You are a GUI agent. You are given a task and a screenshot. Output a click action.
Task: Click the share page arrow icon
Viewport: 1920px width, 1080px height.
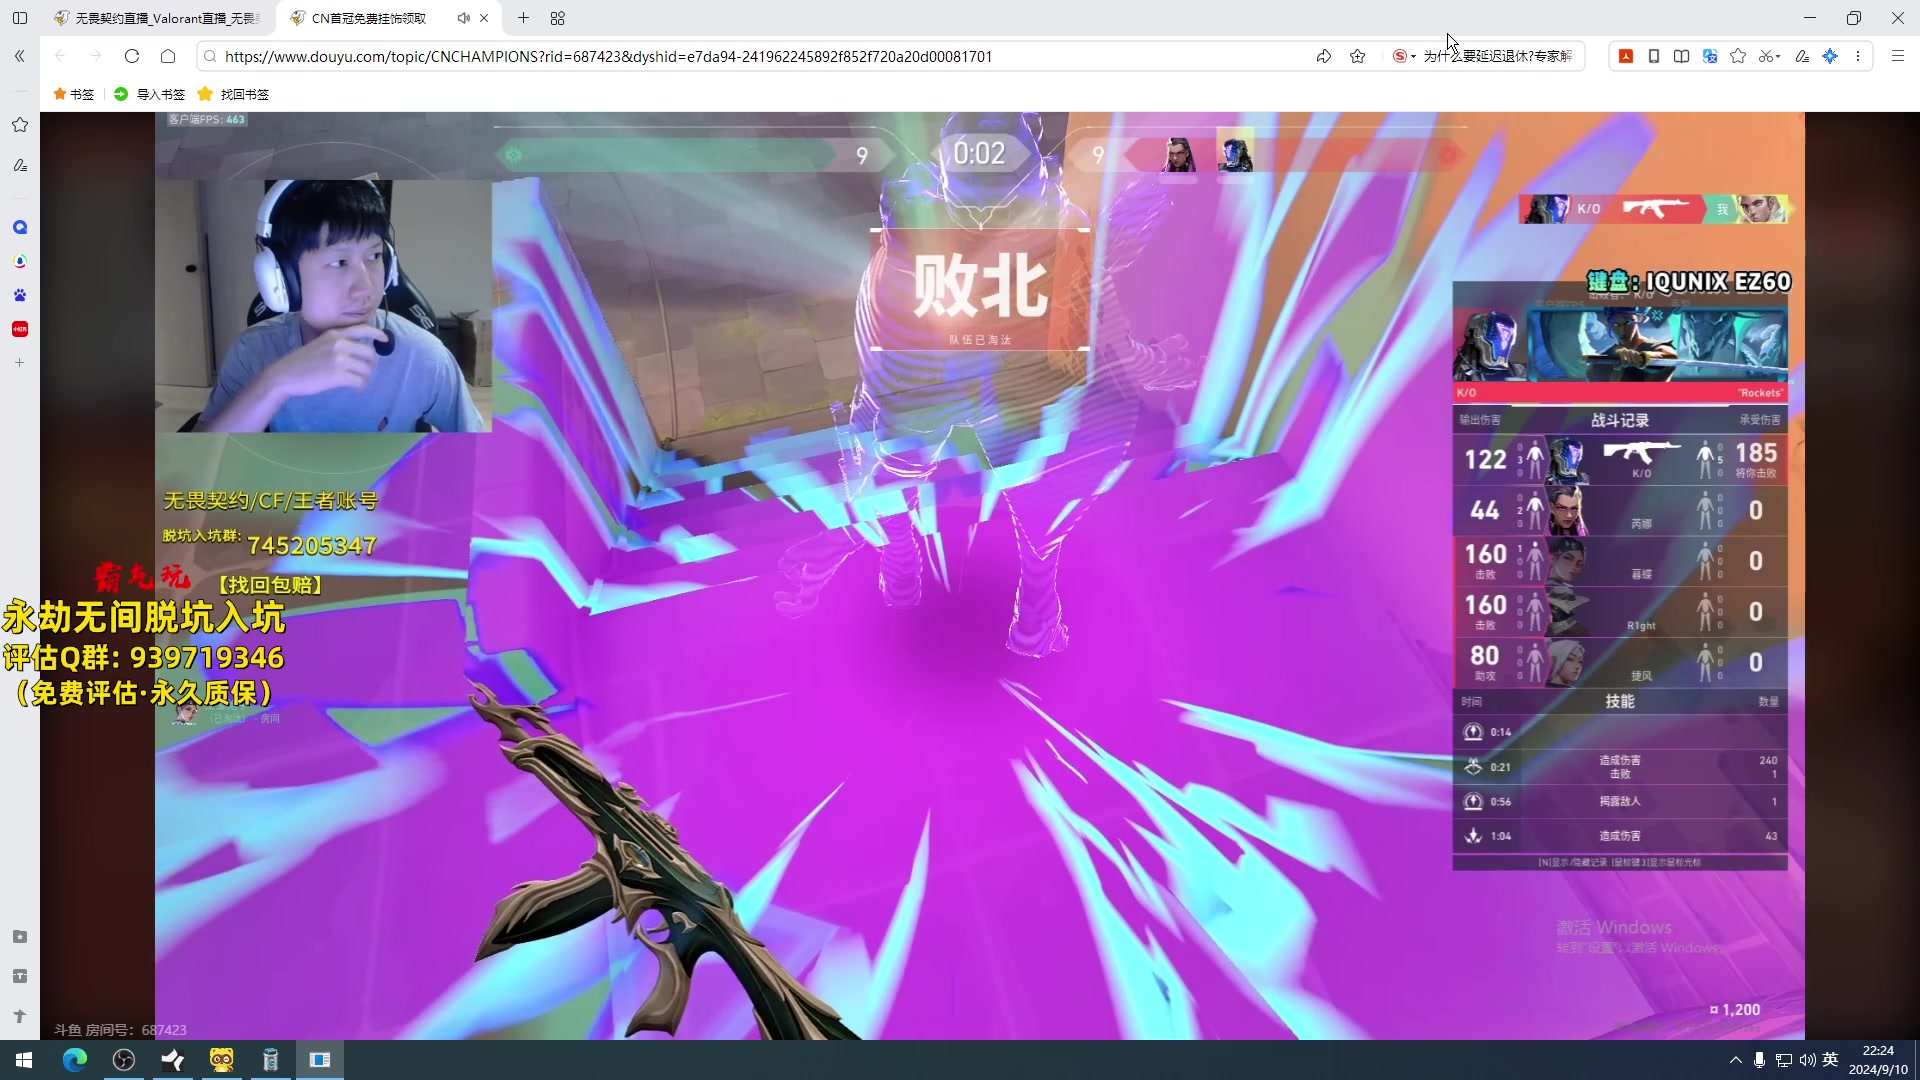[1324, 56]
